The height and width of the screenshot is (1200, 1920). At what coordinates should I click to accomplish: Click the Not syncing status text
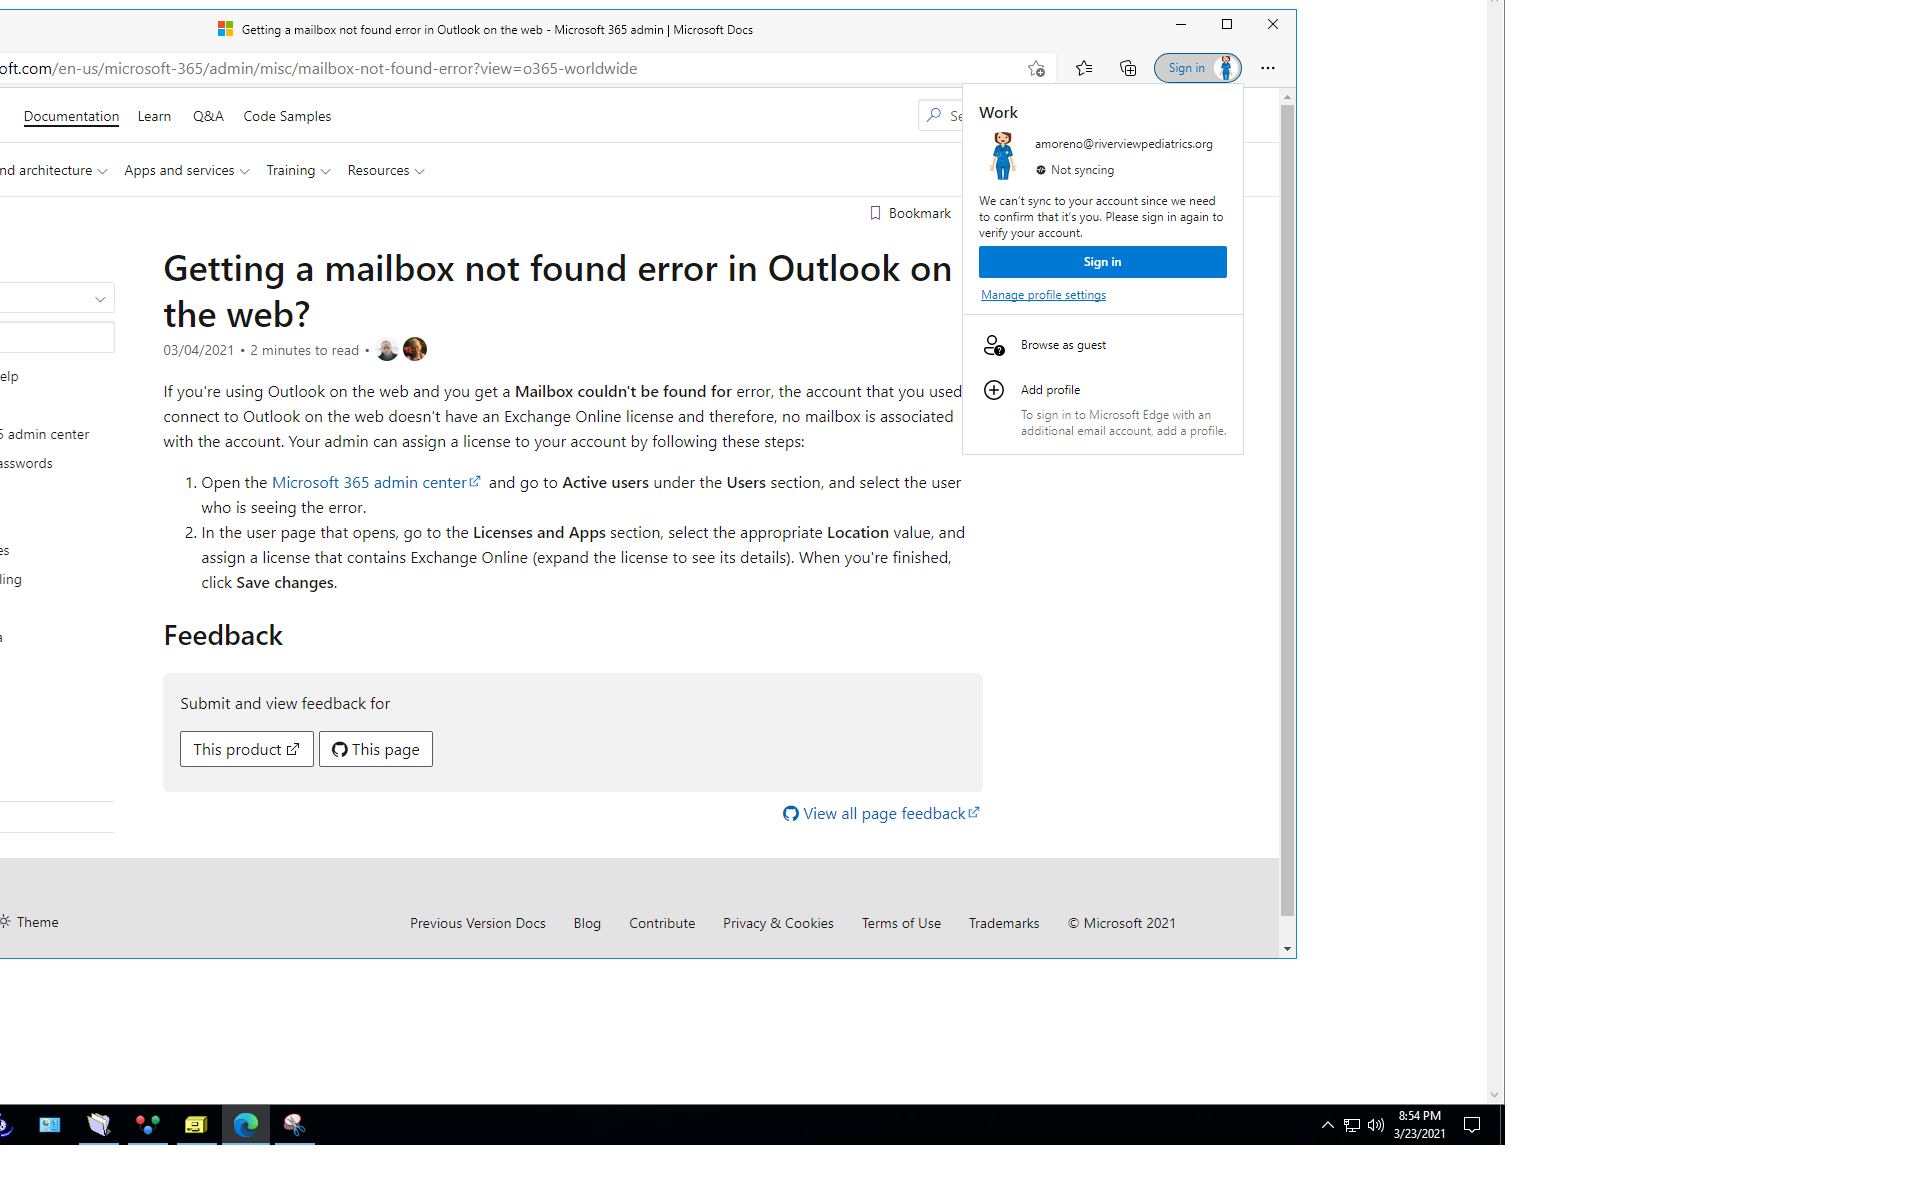[1082, 170]
